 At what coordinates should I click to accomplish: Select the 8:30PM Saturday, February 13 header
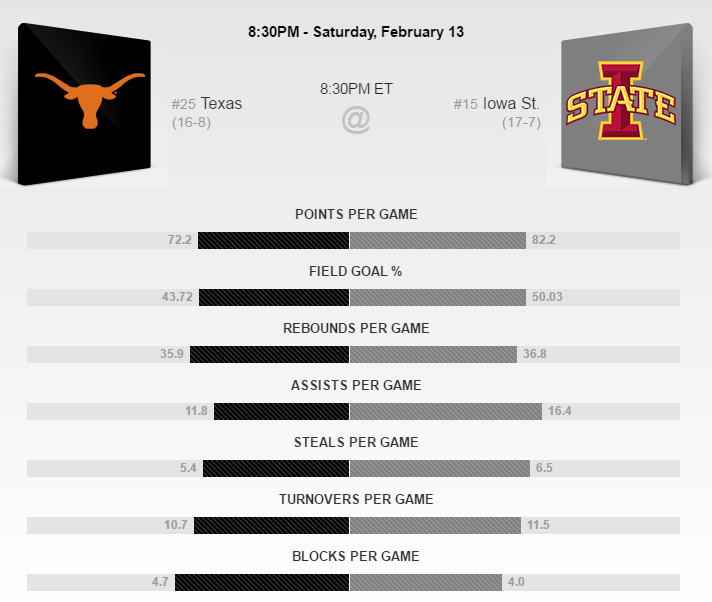tap(356, 32)
